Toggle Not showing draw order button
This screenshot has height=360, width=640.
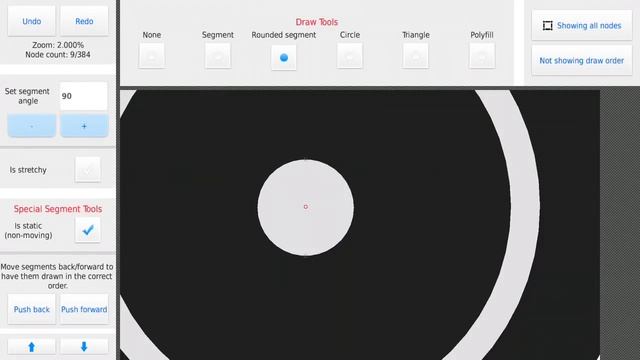[x=582, y=60]
